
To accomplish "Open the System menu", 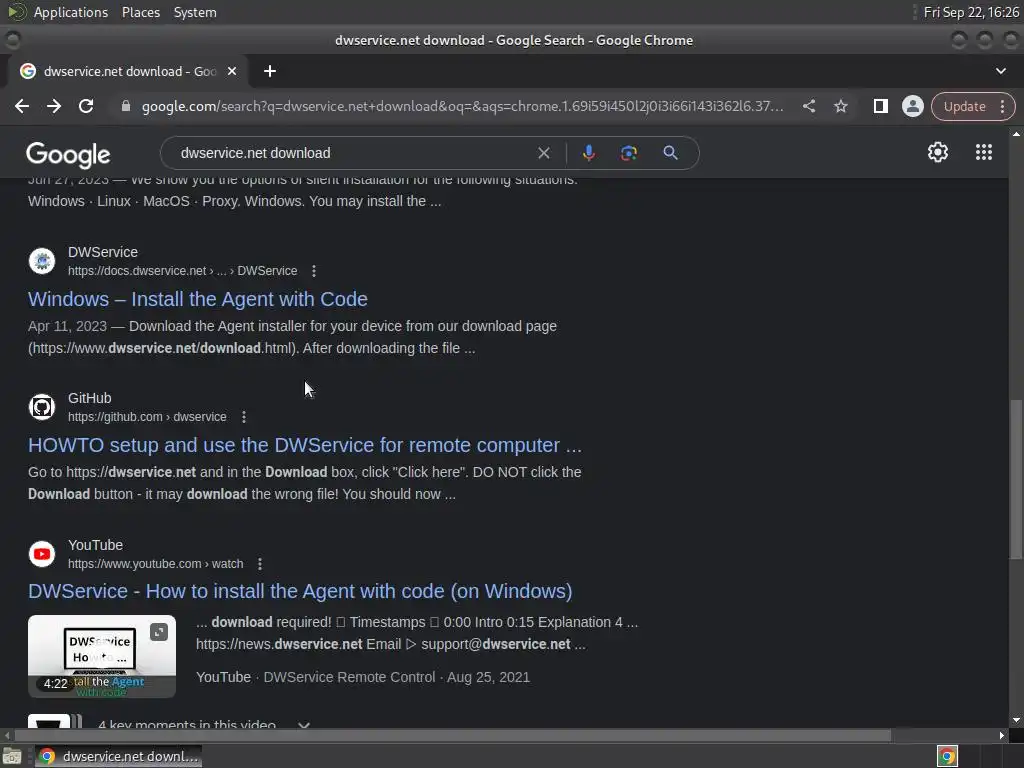I will [195, 12].
